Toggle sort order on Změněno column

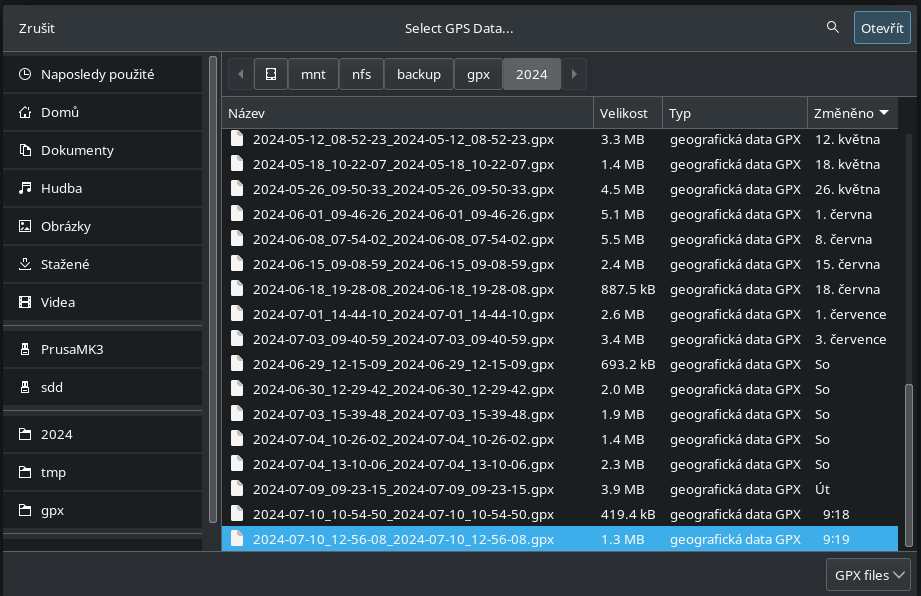[851, 113]
